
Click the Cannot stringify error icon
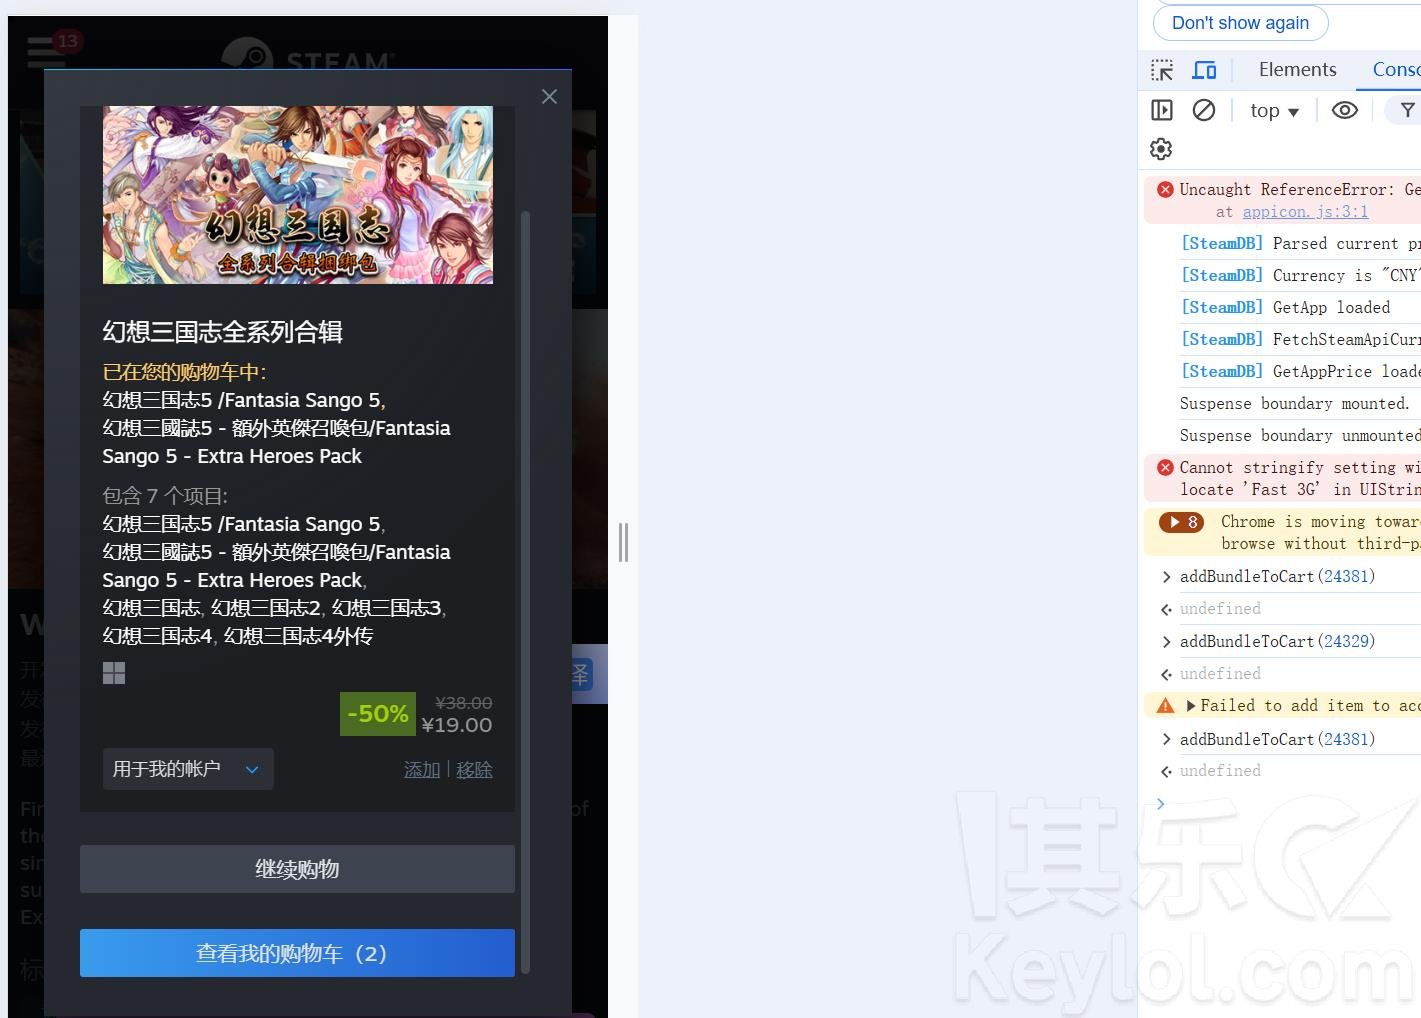click(1165, 467)
